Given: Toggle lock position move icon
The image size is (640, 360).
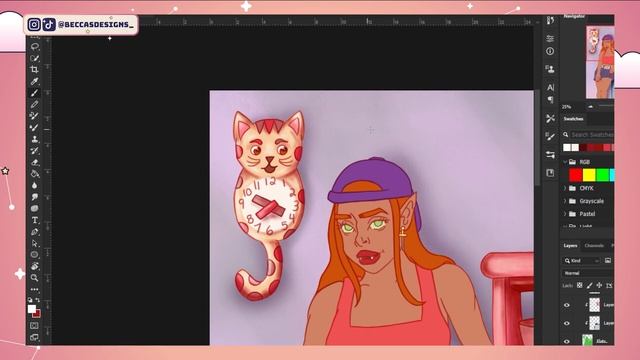Looking at the screenshot, I should [x=599, y=285].
